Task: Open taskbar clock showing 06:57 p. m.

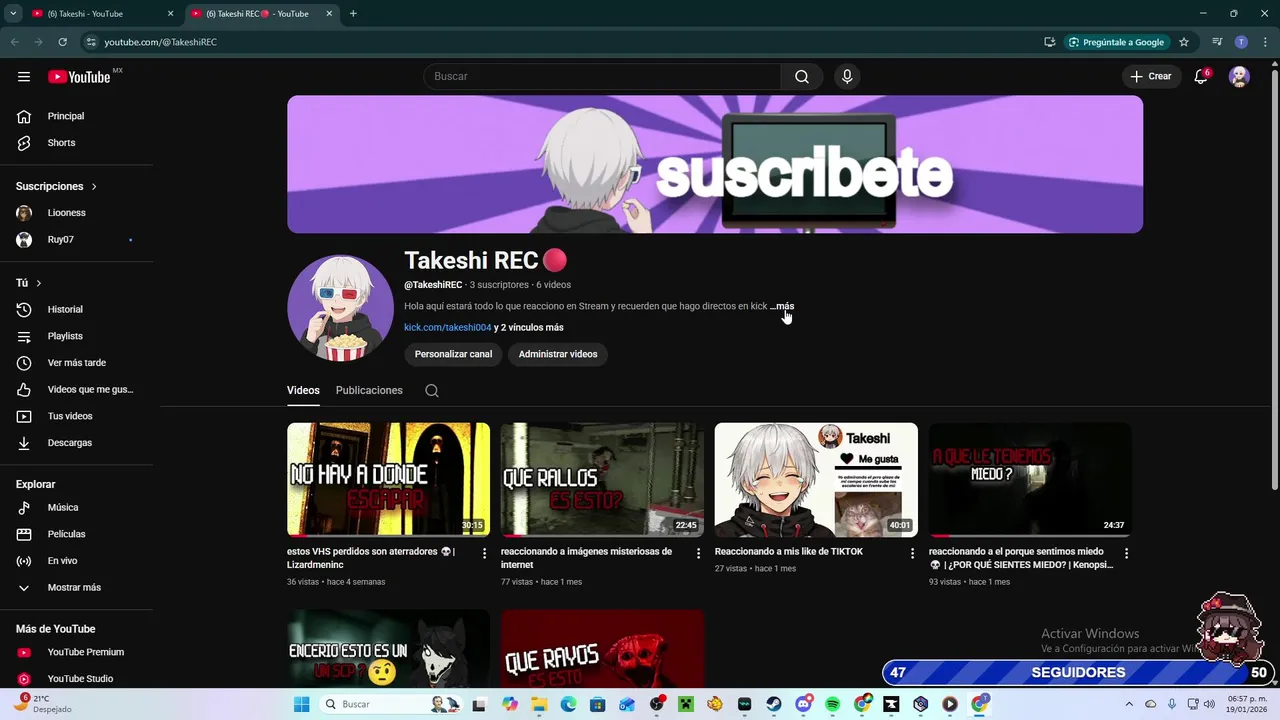Action: click(x=1246, y=704)
